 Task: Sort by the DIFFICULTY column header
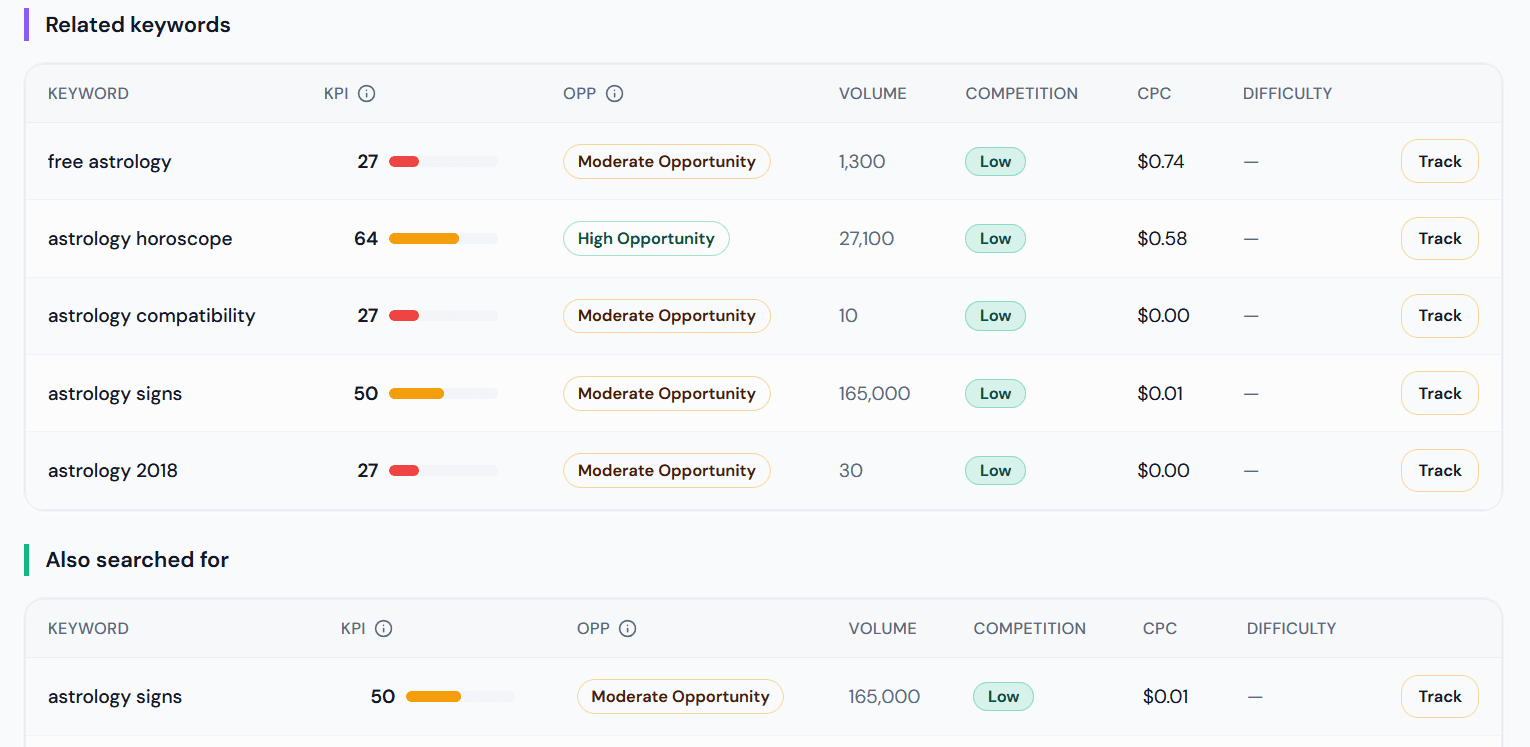click(x=1287, y=93)
